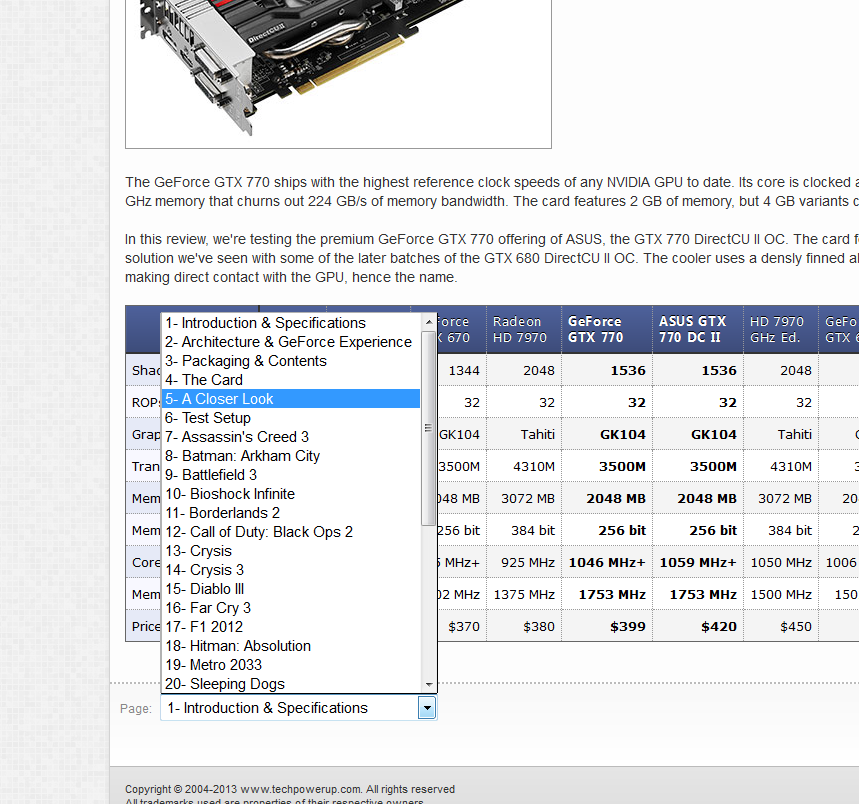Image resolution: width=859 pixels, height=804 pixels.
Task: Click the ASUS GTX 770 DirectCU II card image
Action: pos(338,73)
